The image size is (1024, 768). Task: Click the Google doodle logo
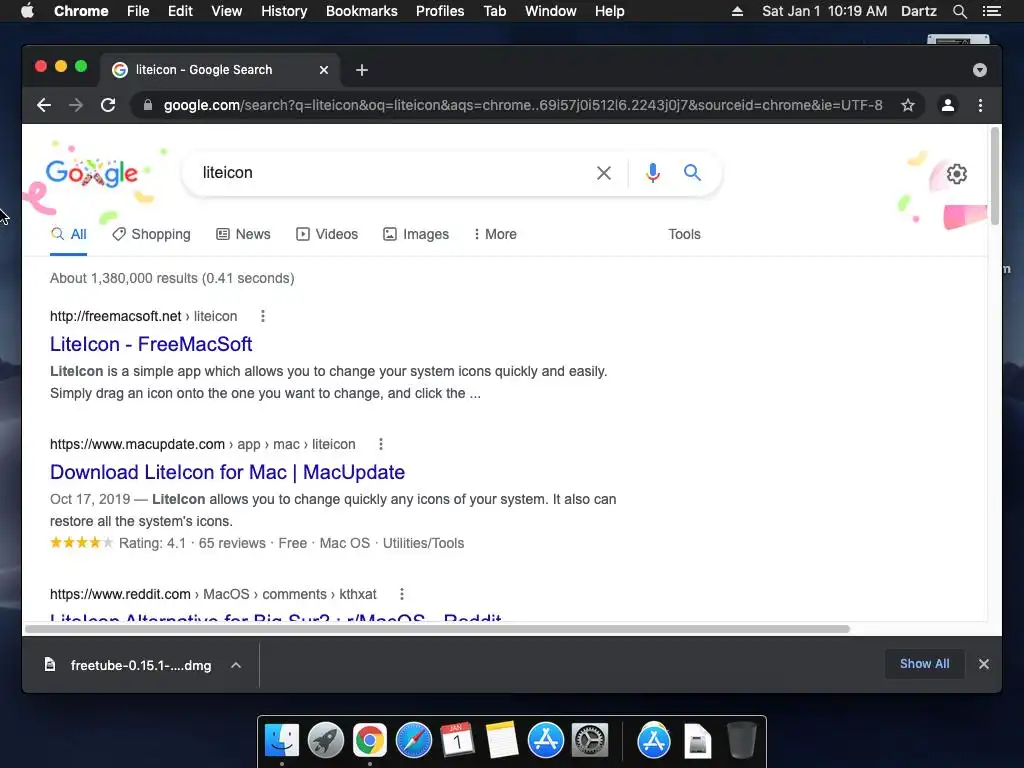point(91,173)
